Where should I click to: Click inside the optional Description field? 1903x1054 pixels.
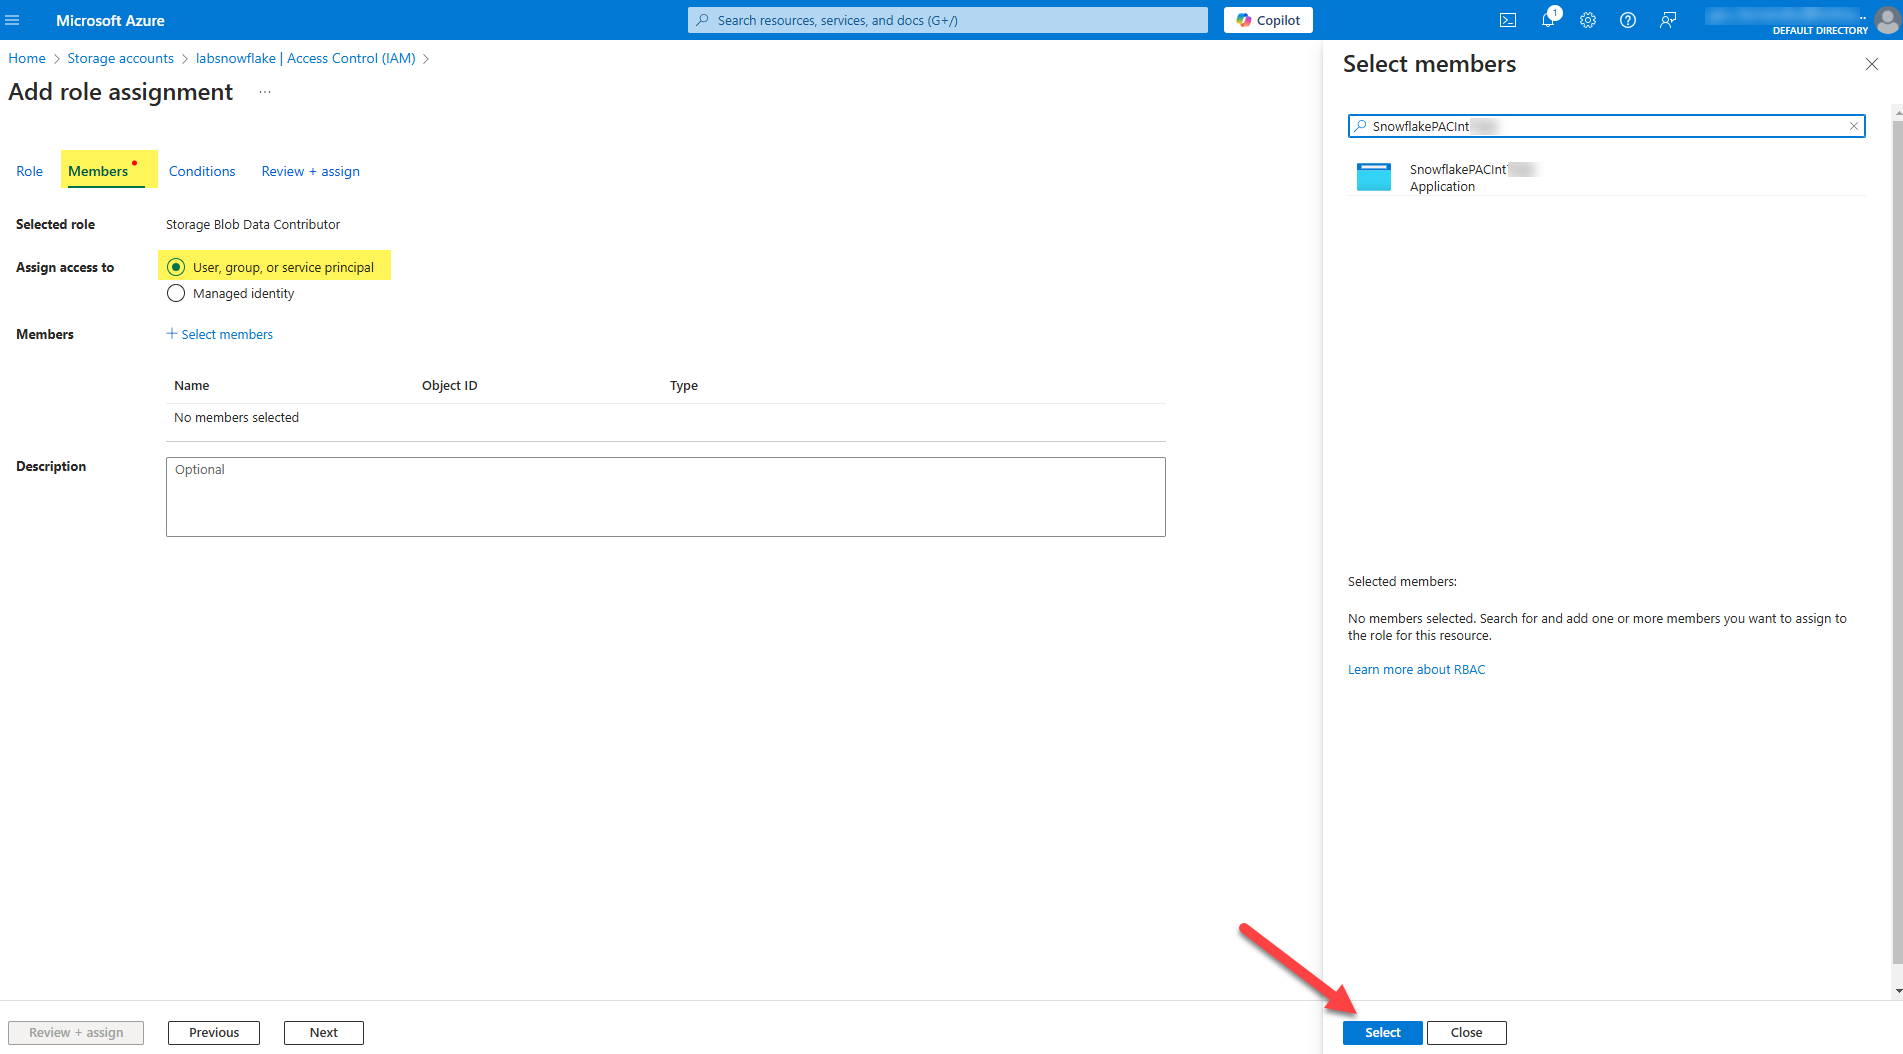[x=665, y=497]
